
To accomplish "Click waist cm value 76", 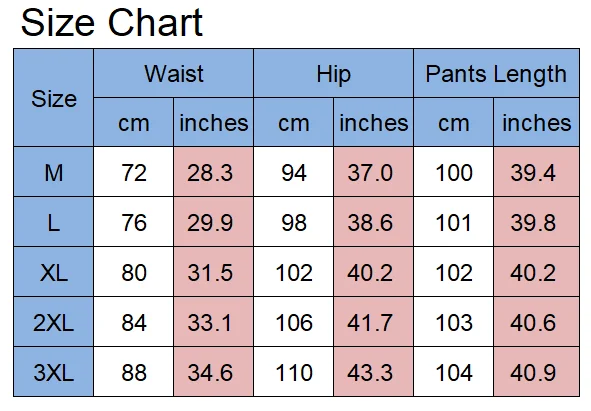I will [x=133, y=222].
